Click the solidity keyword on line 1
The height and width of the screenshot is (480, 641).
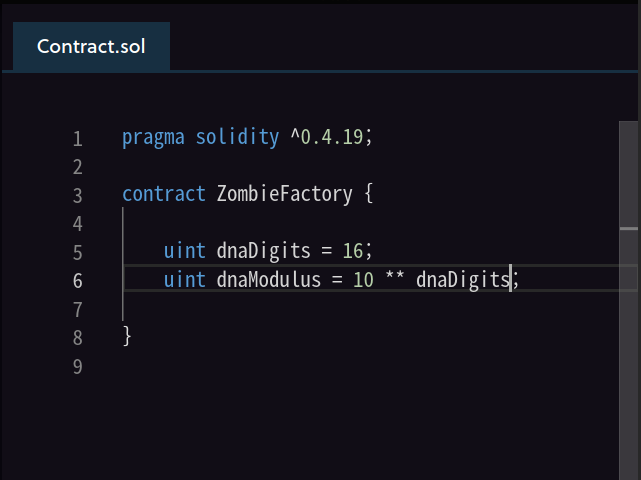[x=237, y=137]
